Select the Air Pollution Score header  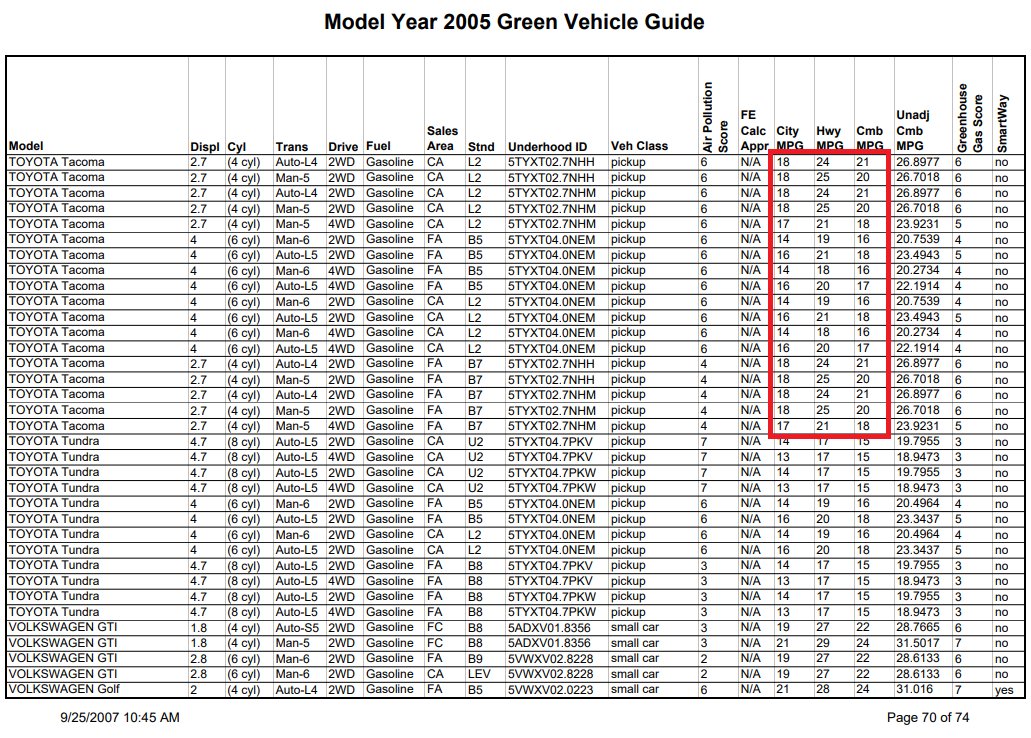(x=715, y=117)
